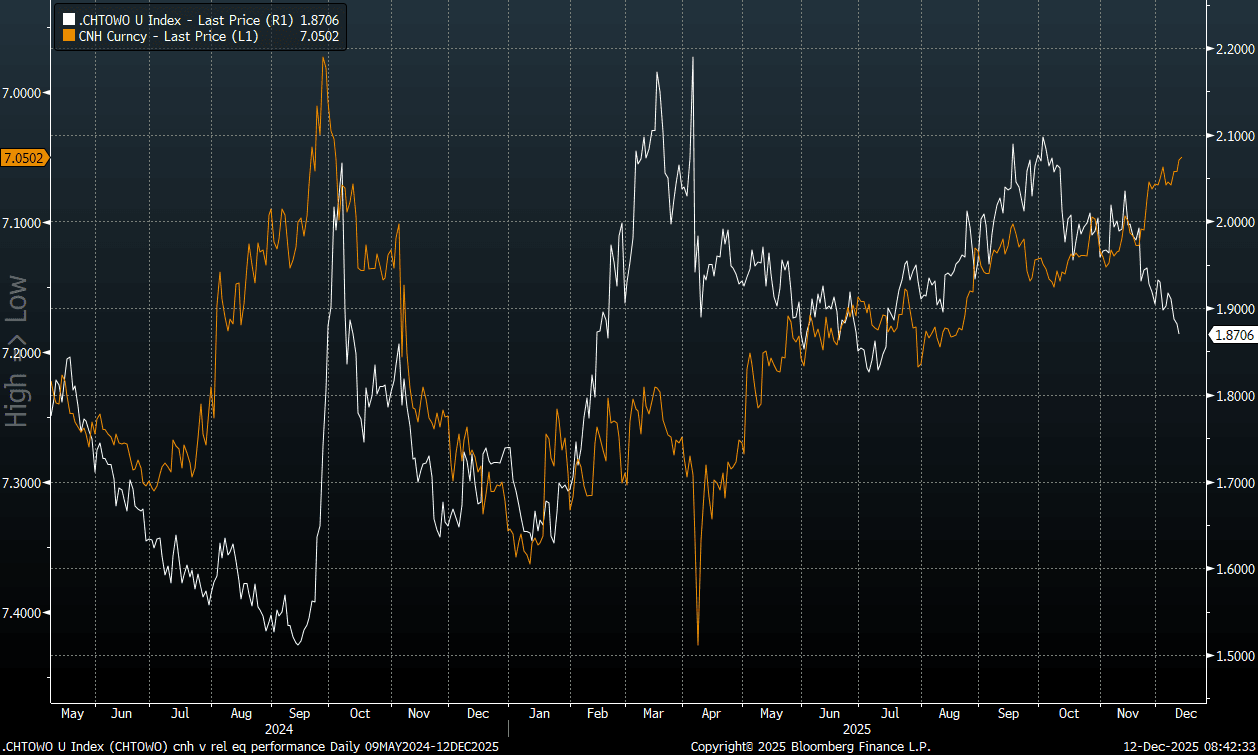Click the chart title text in bottom footer

pos(250,747)
